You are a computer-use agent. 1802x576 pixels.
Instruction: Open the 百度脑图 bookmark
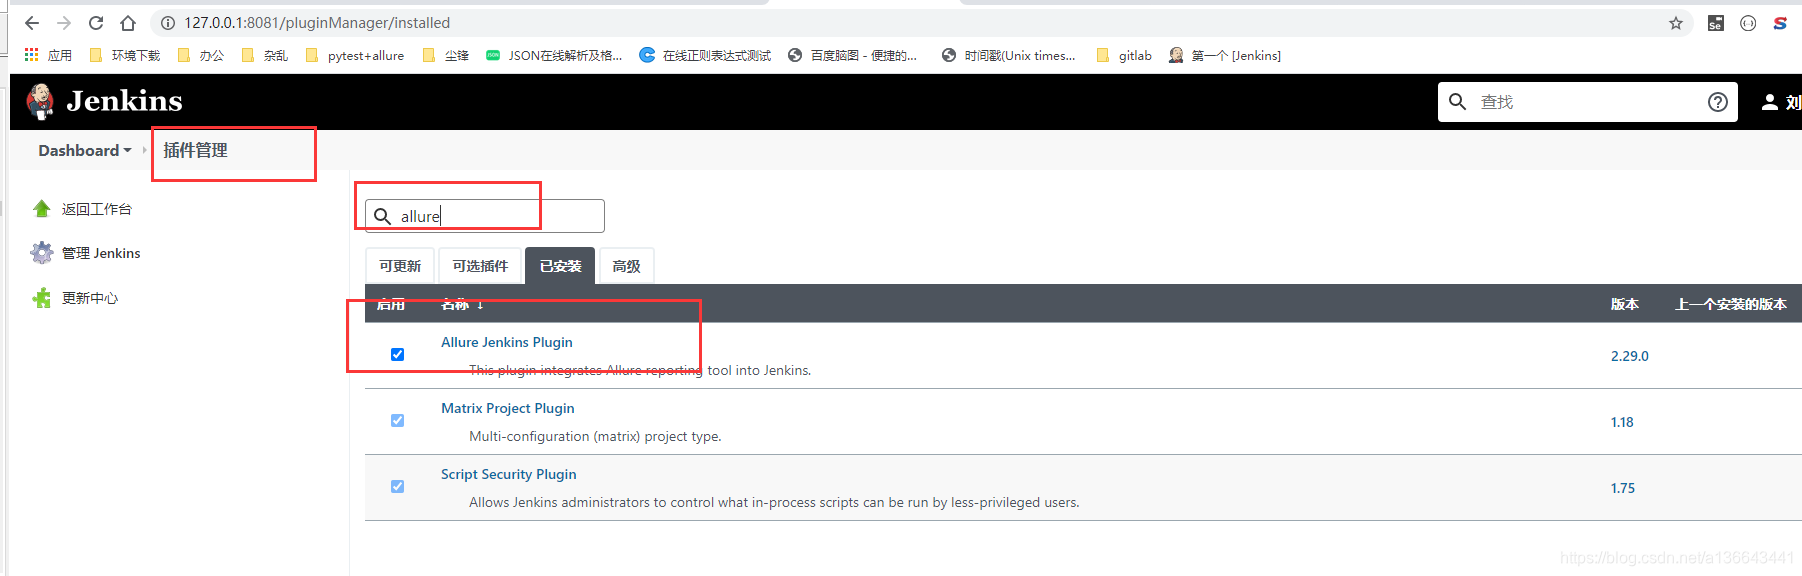[852, 55]
